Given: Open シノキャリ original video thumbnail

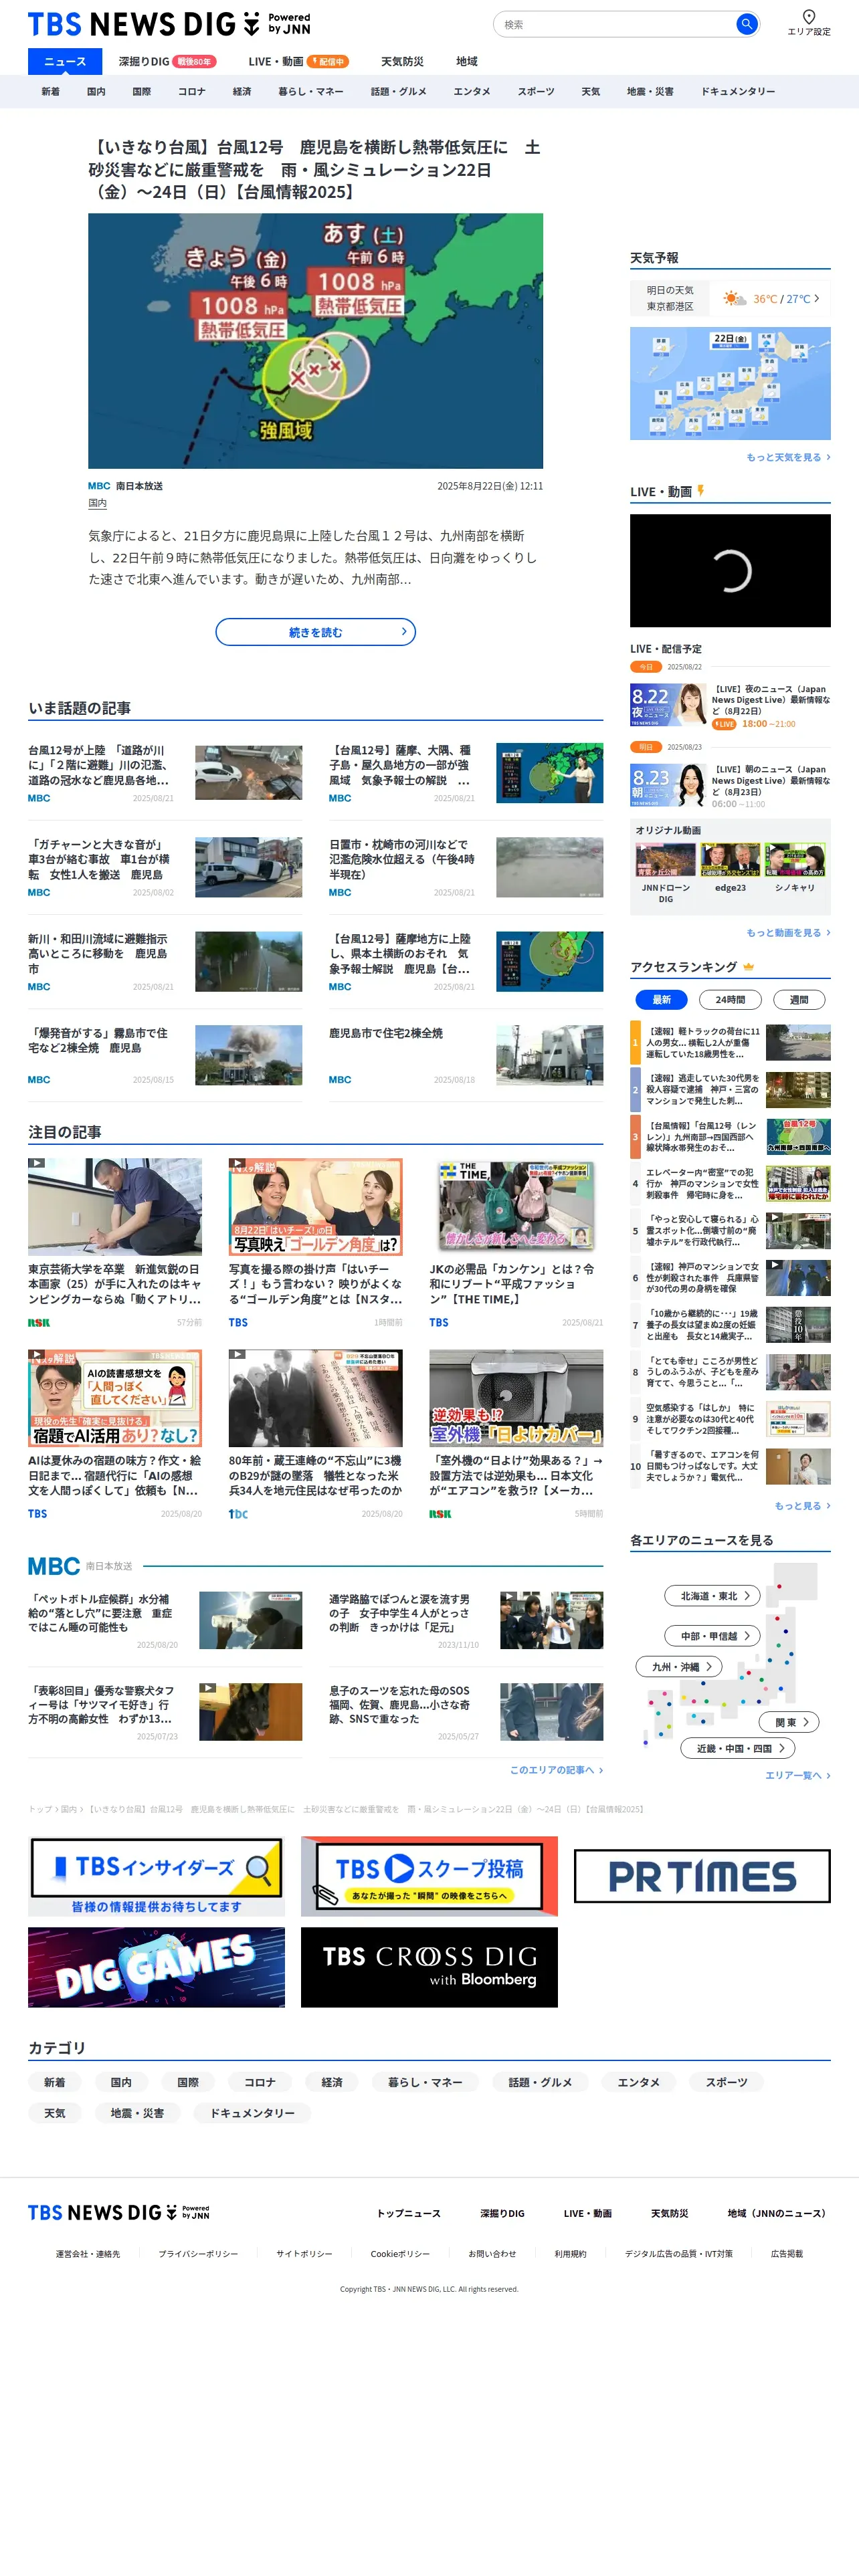Looking at the screenshot, I should point(795,861).
